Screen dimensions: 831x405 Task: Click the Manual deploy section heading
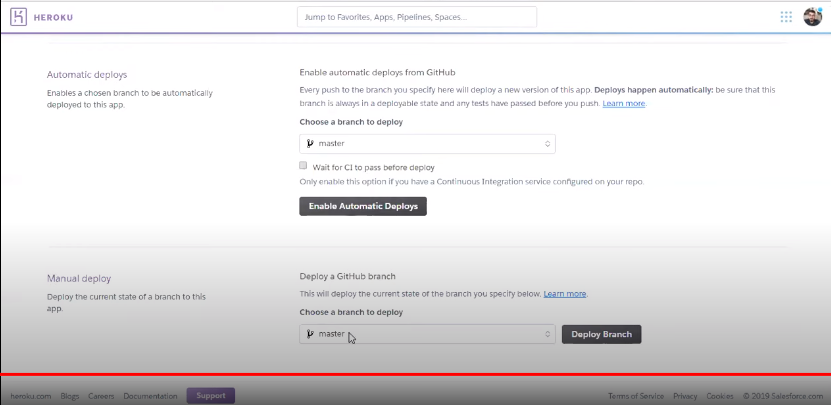point(79,278)
